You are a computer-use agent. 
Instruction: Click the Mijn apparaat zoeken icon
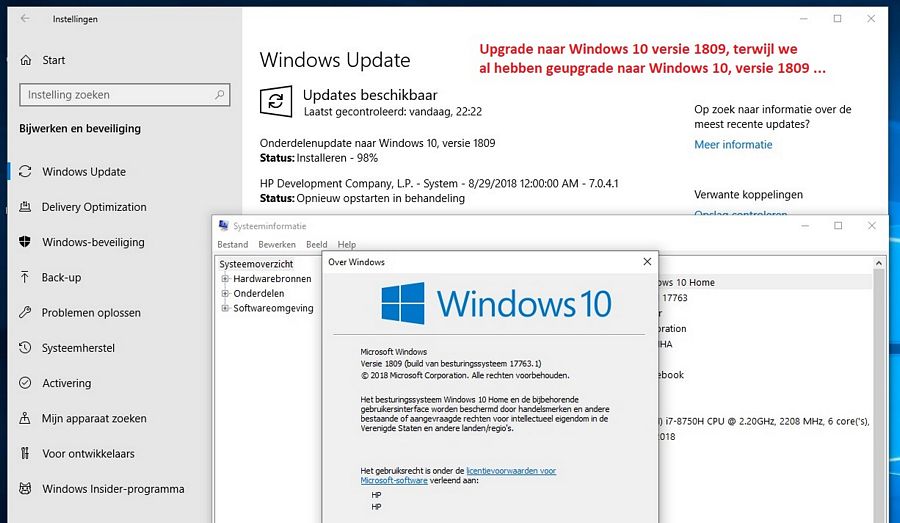[x=25, y=418]
